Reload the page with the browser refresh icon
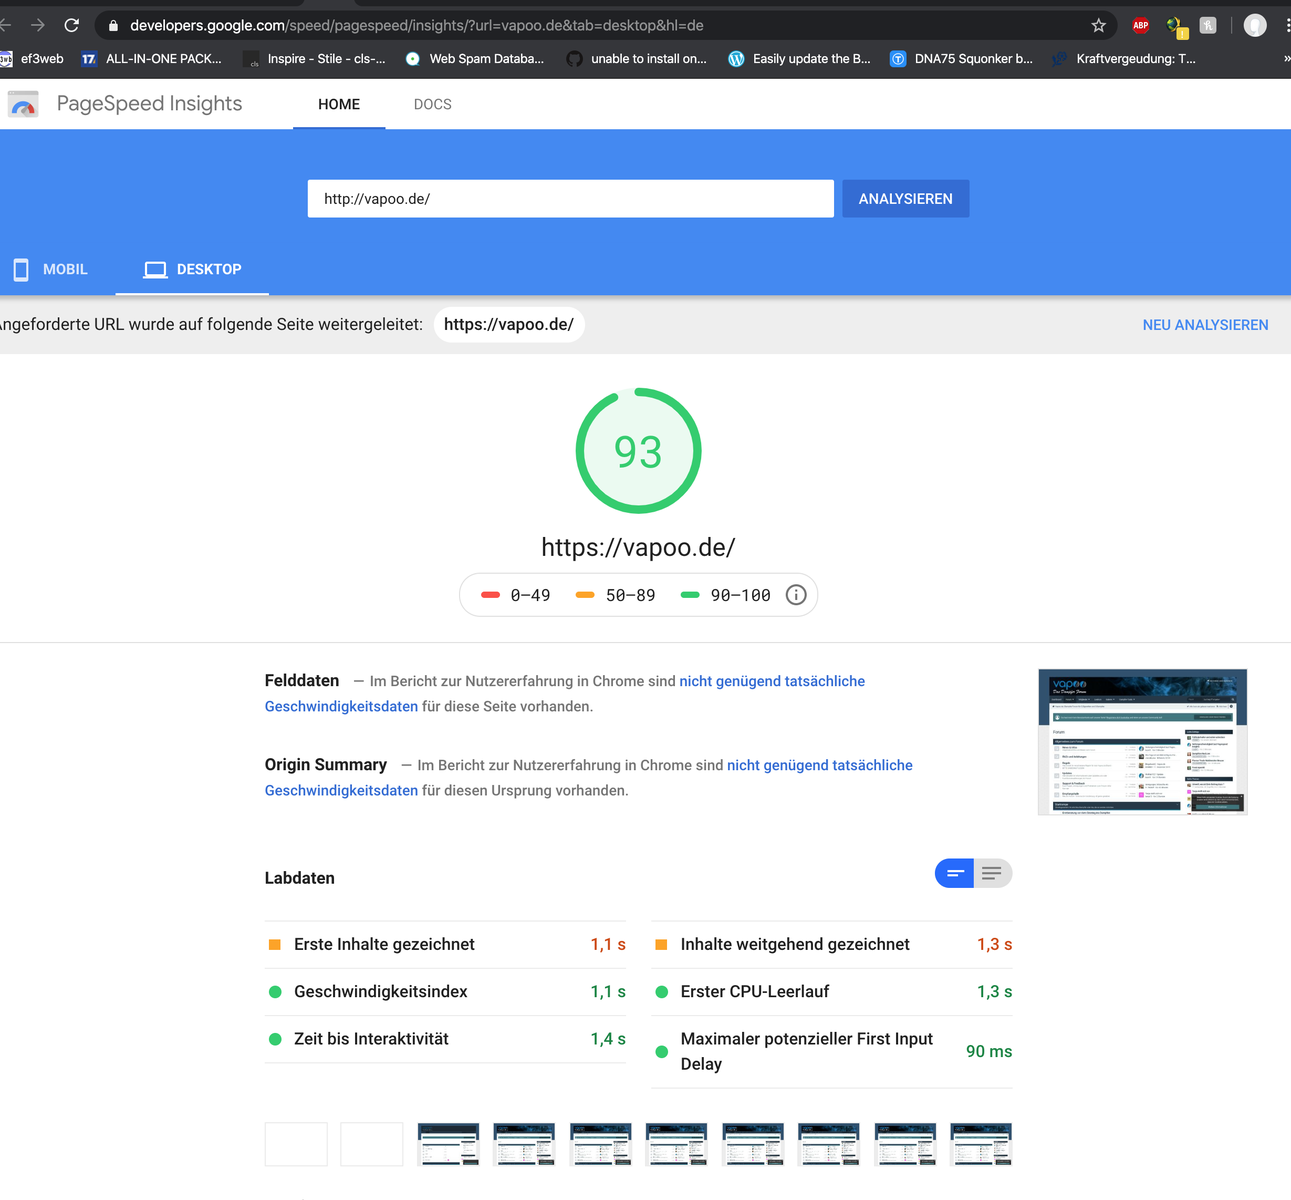1291x1200 pixels. (x=71, y=25)
